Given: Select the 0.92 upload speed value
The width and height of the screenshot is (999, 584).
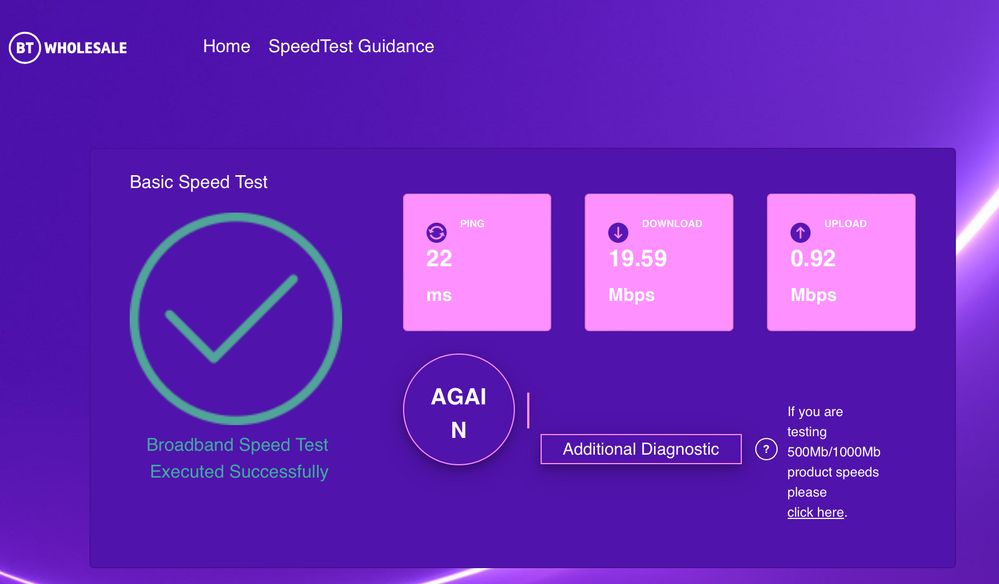Looking at the screenshot, I should 813,259.
